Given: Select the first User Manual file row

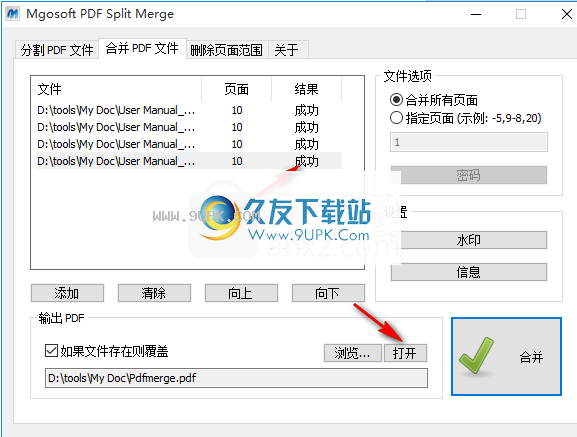Looking at the screenshot, I should click(189, 110).
